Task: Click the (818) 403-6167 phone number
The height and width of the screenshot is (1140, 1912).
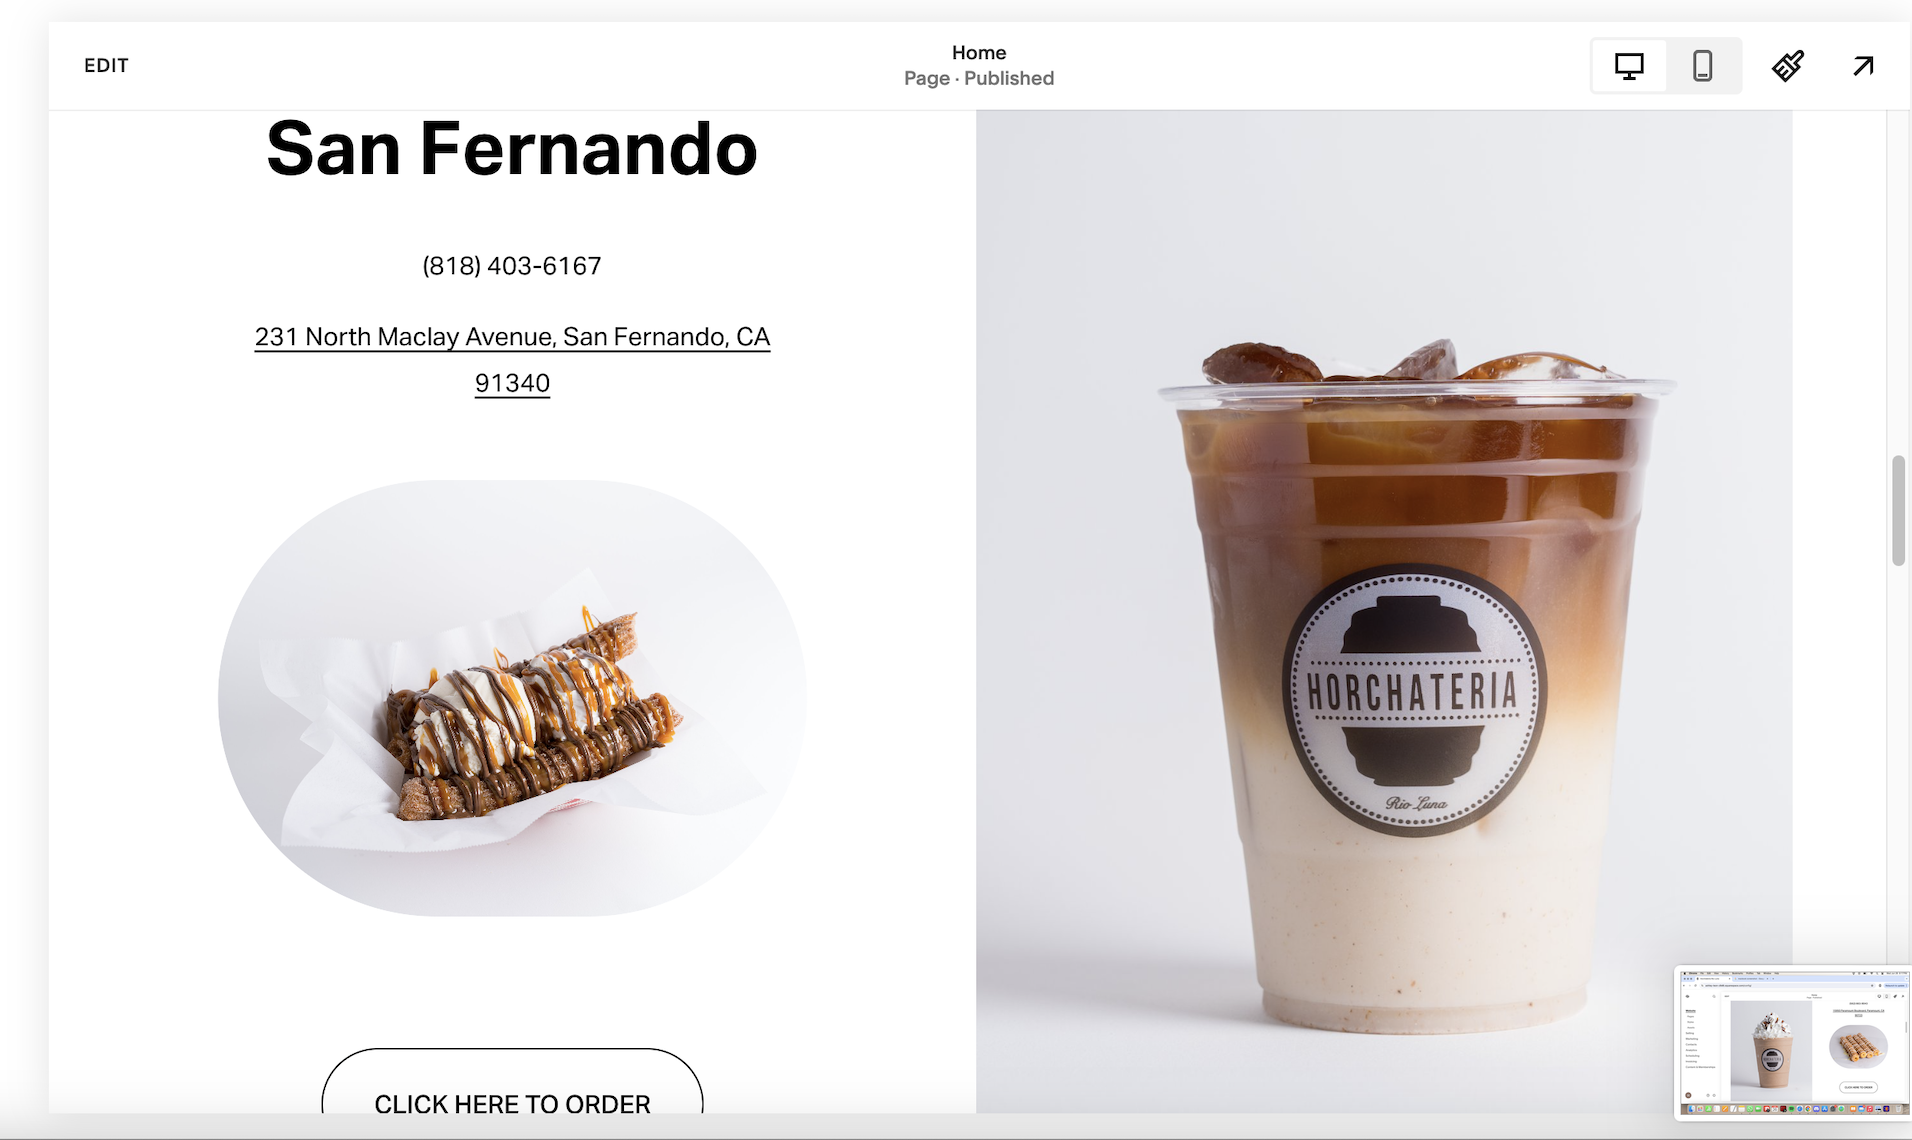Action: coord(512,266)
